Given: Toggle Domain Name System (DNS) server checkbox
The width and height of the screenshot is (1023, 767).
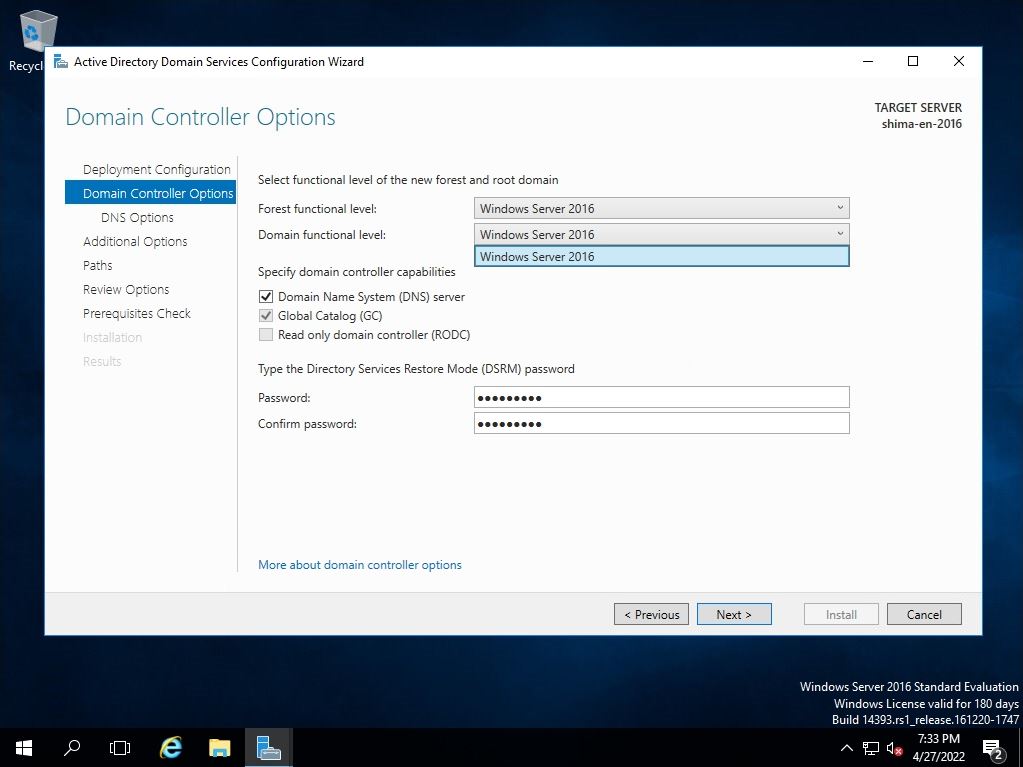Looking at the screenshot, I should [266, 297].
